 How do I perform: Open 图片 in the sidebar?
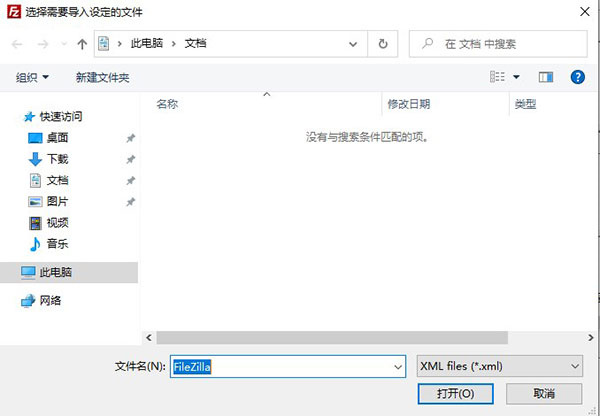click(49, 201)
